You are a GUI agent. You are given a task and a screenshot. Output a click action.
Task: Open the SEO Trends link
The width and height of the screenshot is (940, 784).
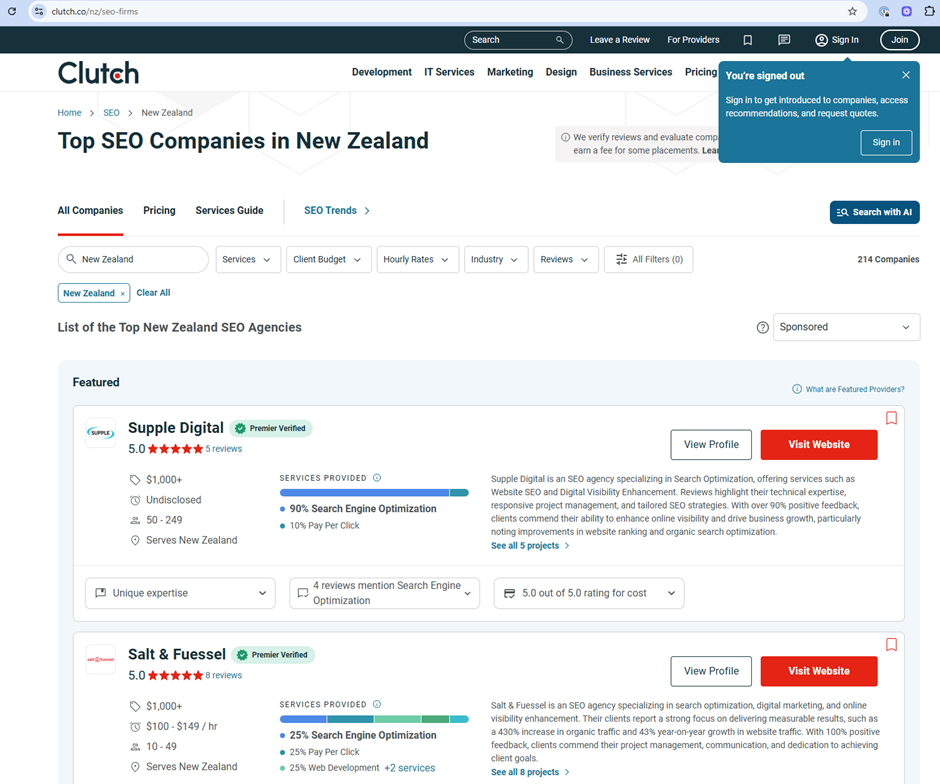coord(337,210)
